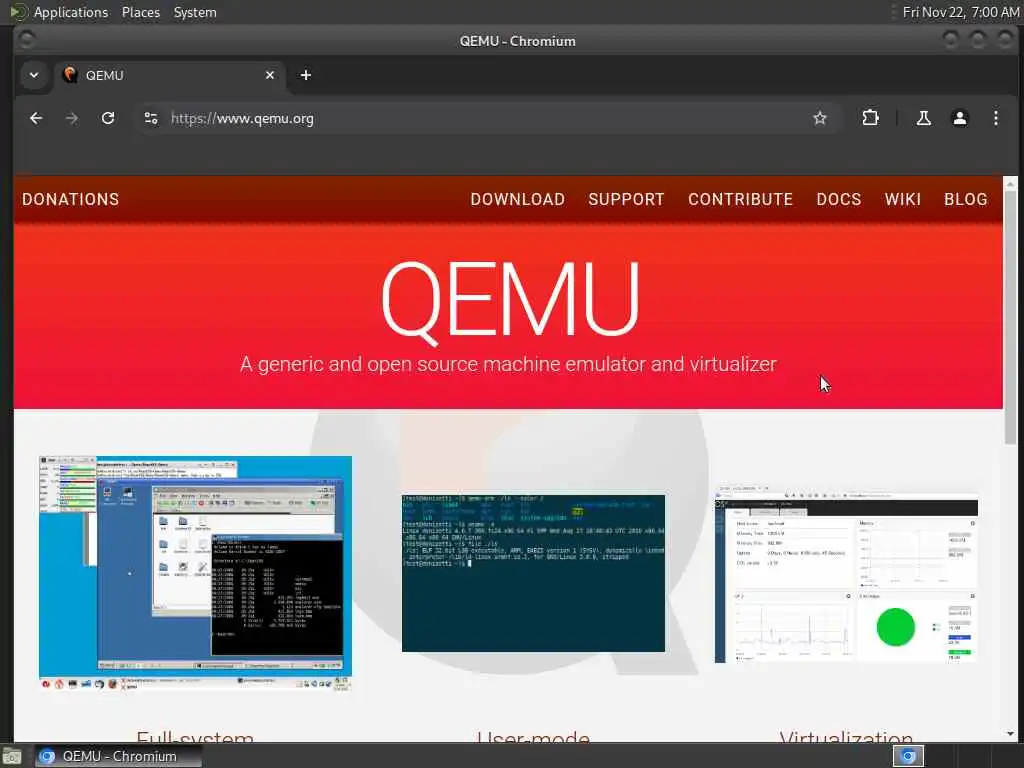Bookmark this page with the star icon
Image resolution: width=1024 pixels, height=768 pixels.
[x=820, y=118]
